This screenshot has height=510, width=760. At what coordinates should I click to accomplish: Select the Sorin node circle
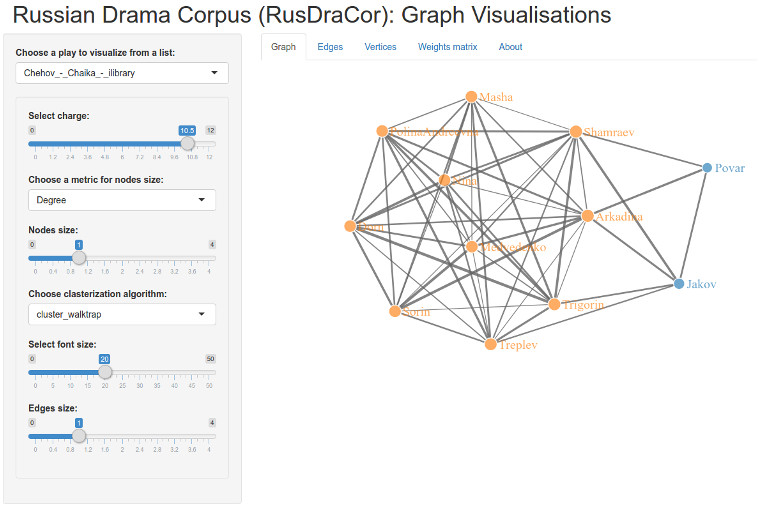[x=395, y=311]
